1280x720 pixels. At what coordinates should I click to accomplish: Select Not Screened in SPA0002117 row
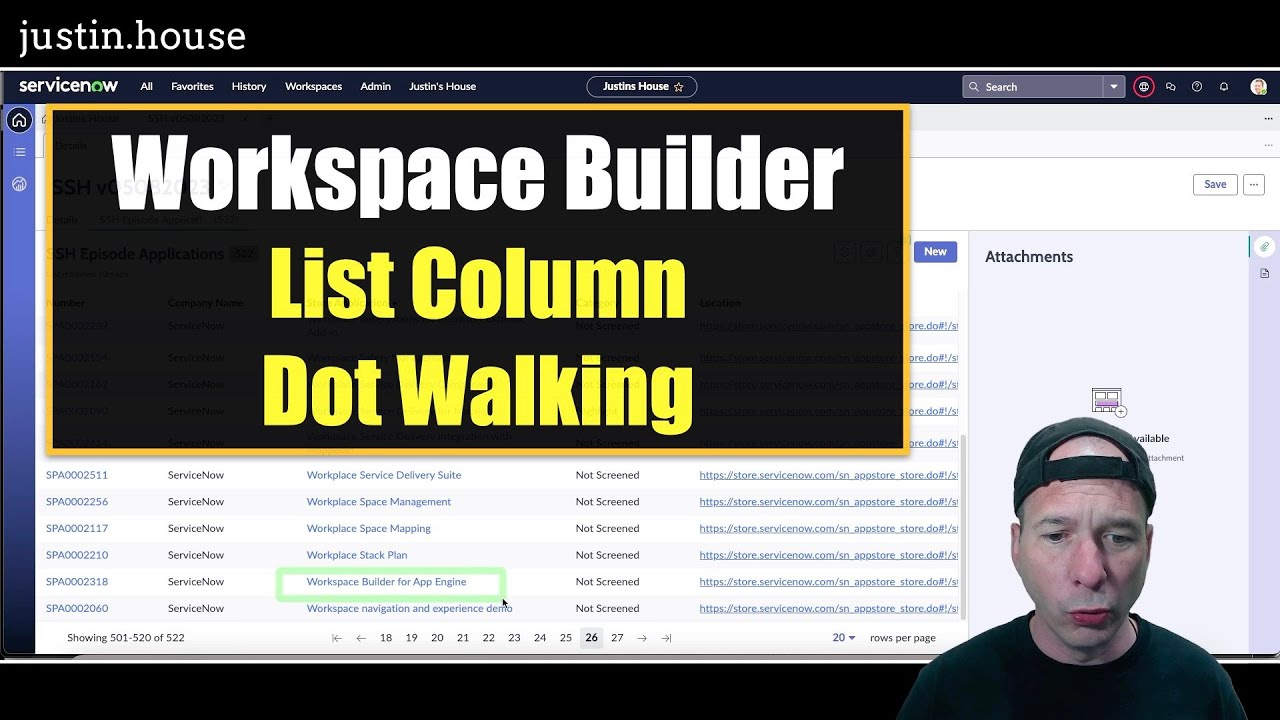(x=607, y=528)
